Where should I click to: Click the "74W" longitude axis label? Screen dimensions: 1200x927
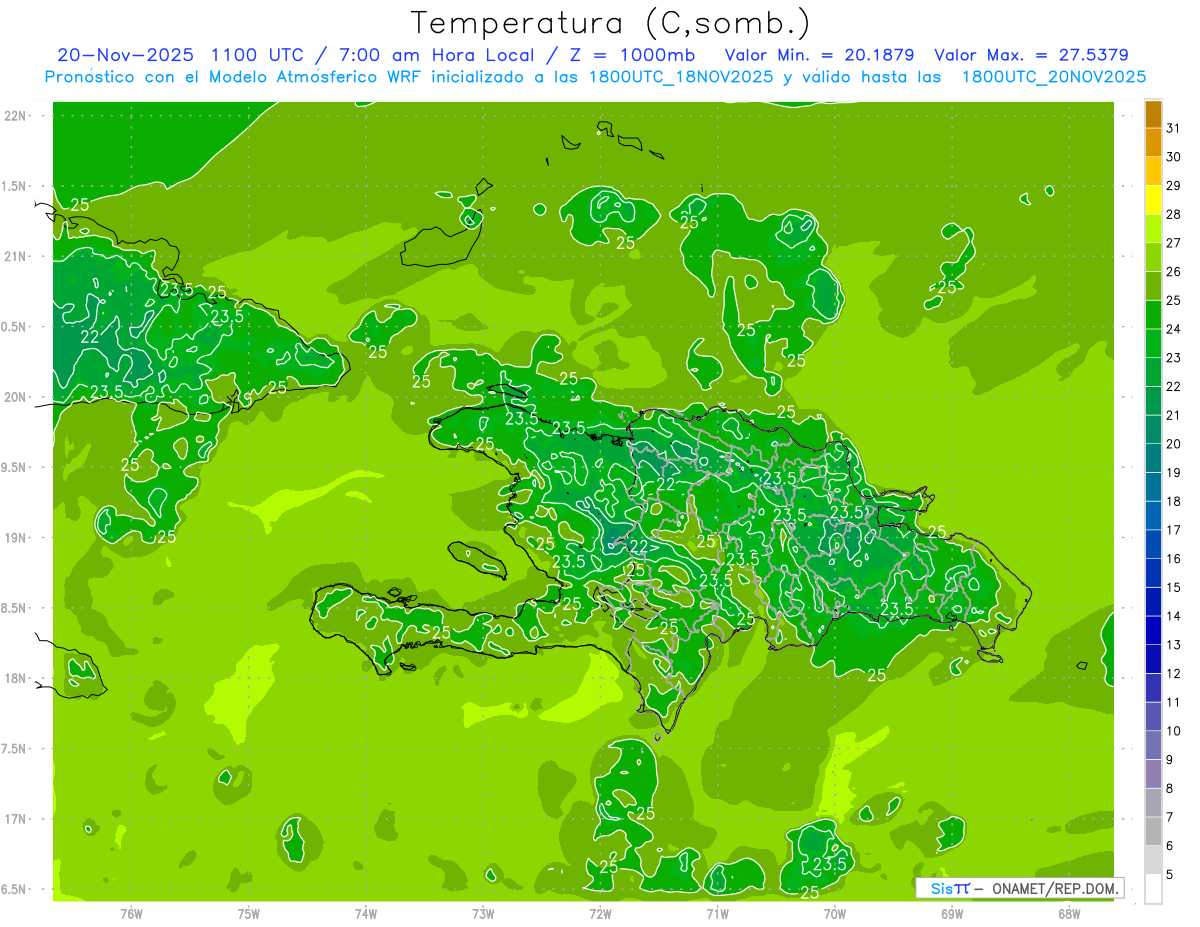(x=366, y=913)
